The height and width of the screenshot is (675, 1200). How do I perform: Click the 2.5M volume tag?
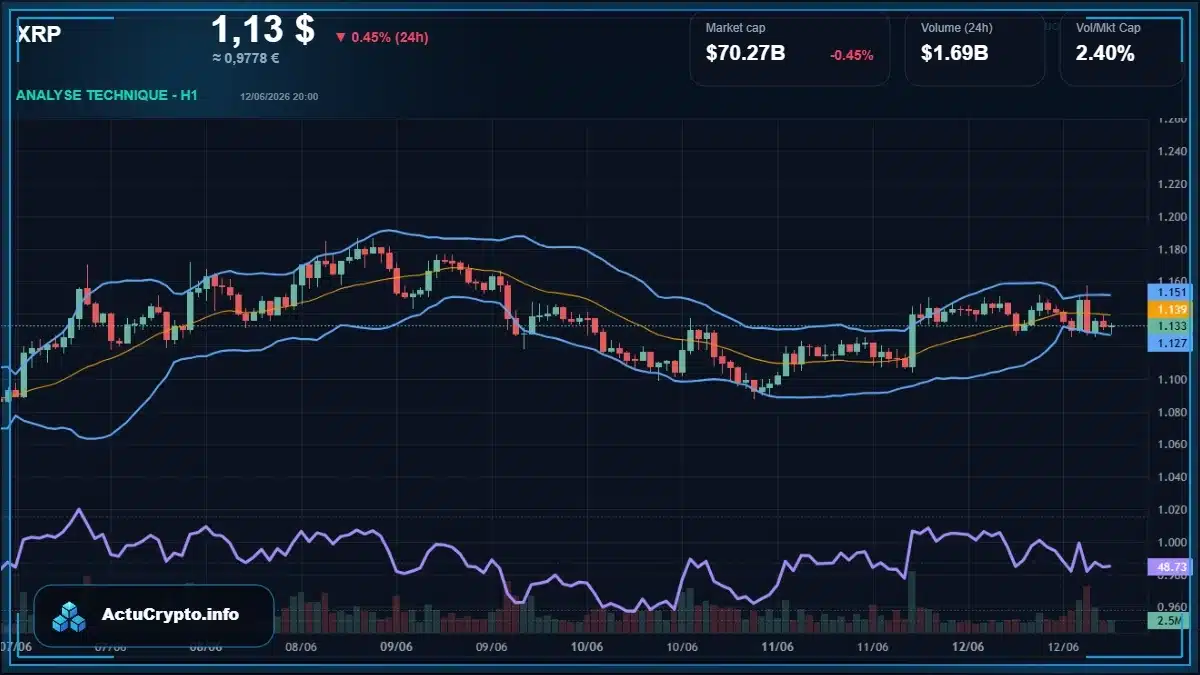[1168, 622]
